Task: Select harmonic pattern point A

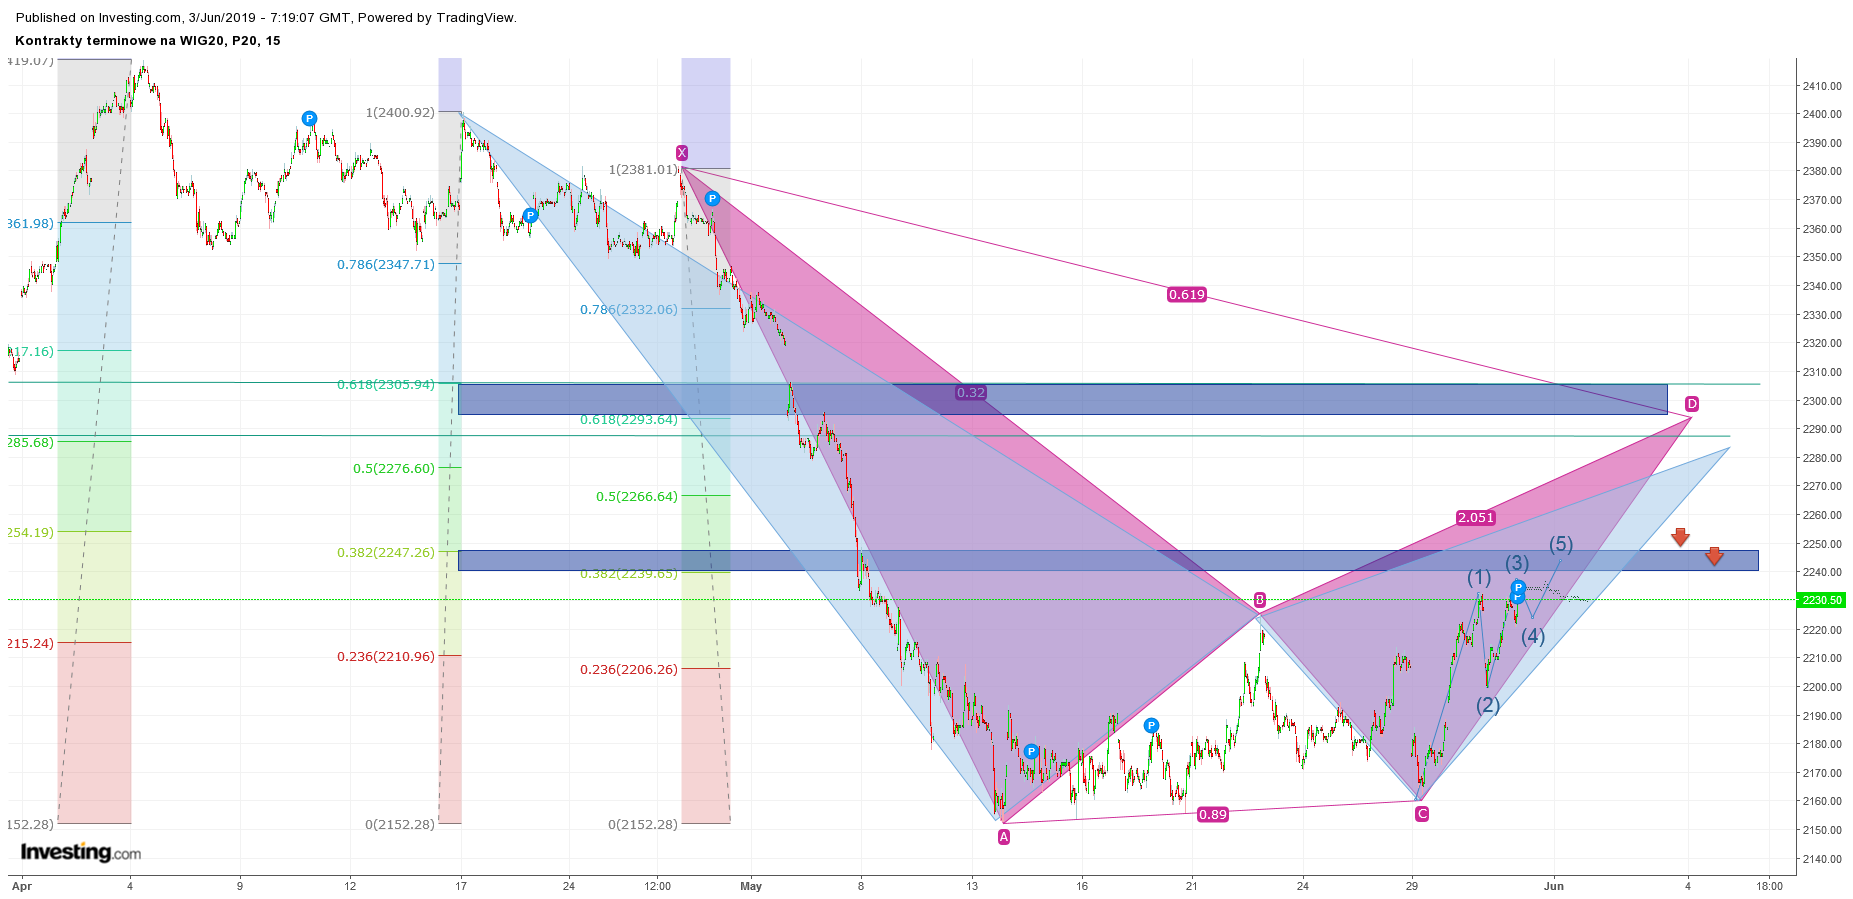Action: pyautogui.click(x=1004, y=837)
